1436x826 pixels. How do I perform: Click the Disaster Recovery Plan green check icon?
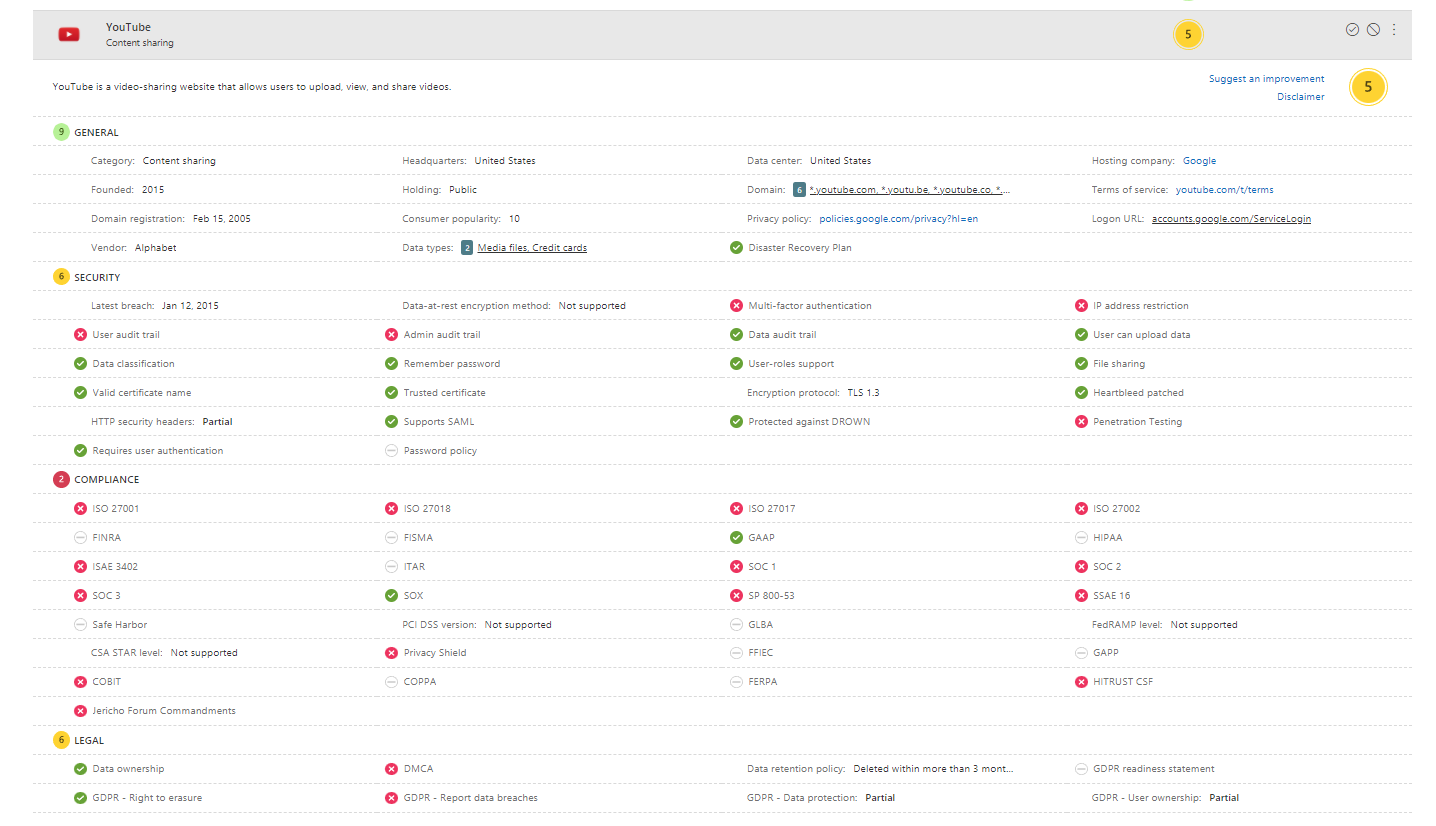tap(736, 248)
